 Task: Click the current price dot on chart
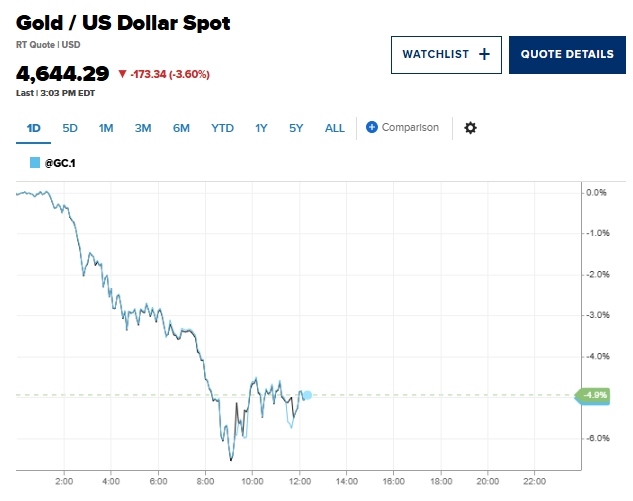(x=307, y=395)
